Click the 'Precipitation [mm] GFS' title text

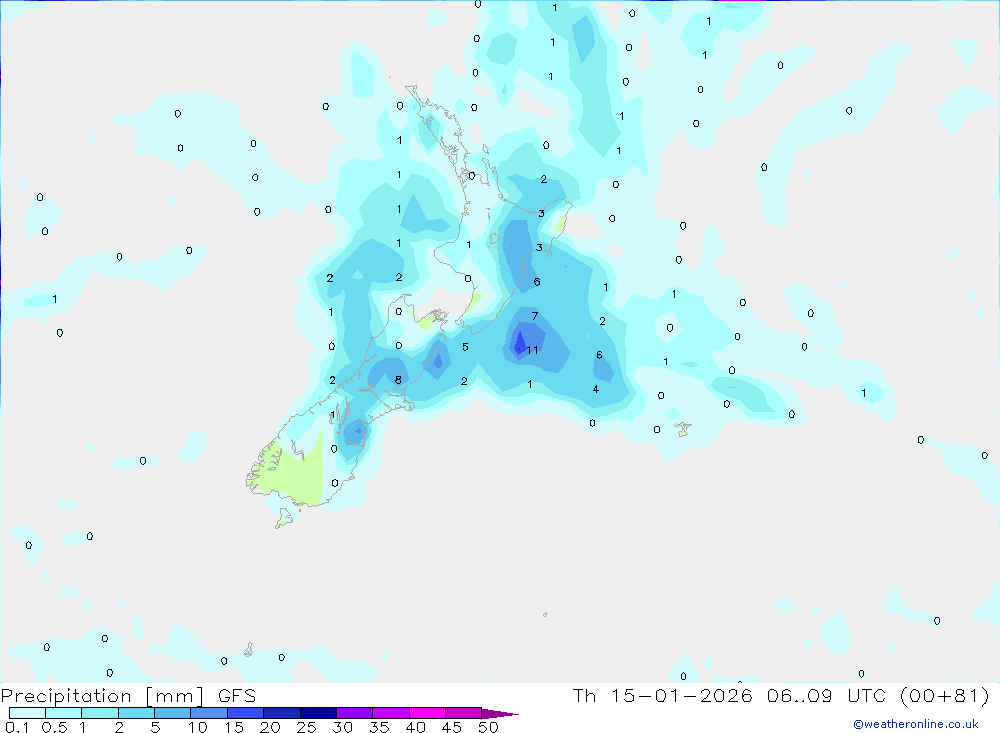pyautogui.click(x=128, y=696)
